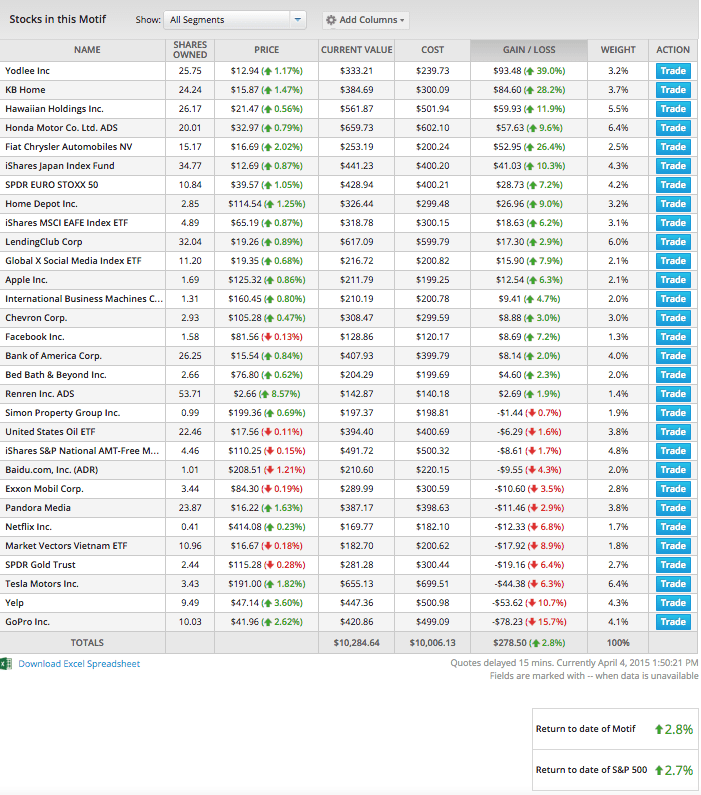The image size is (701, 795).
Task: Sort by SHARES OWNED column header
Action: pyautogui.click(x=190, y=50)
